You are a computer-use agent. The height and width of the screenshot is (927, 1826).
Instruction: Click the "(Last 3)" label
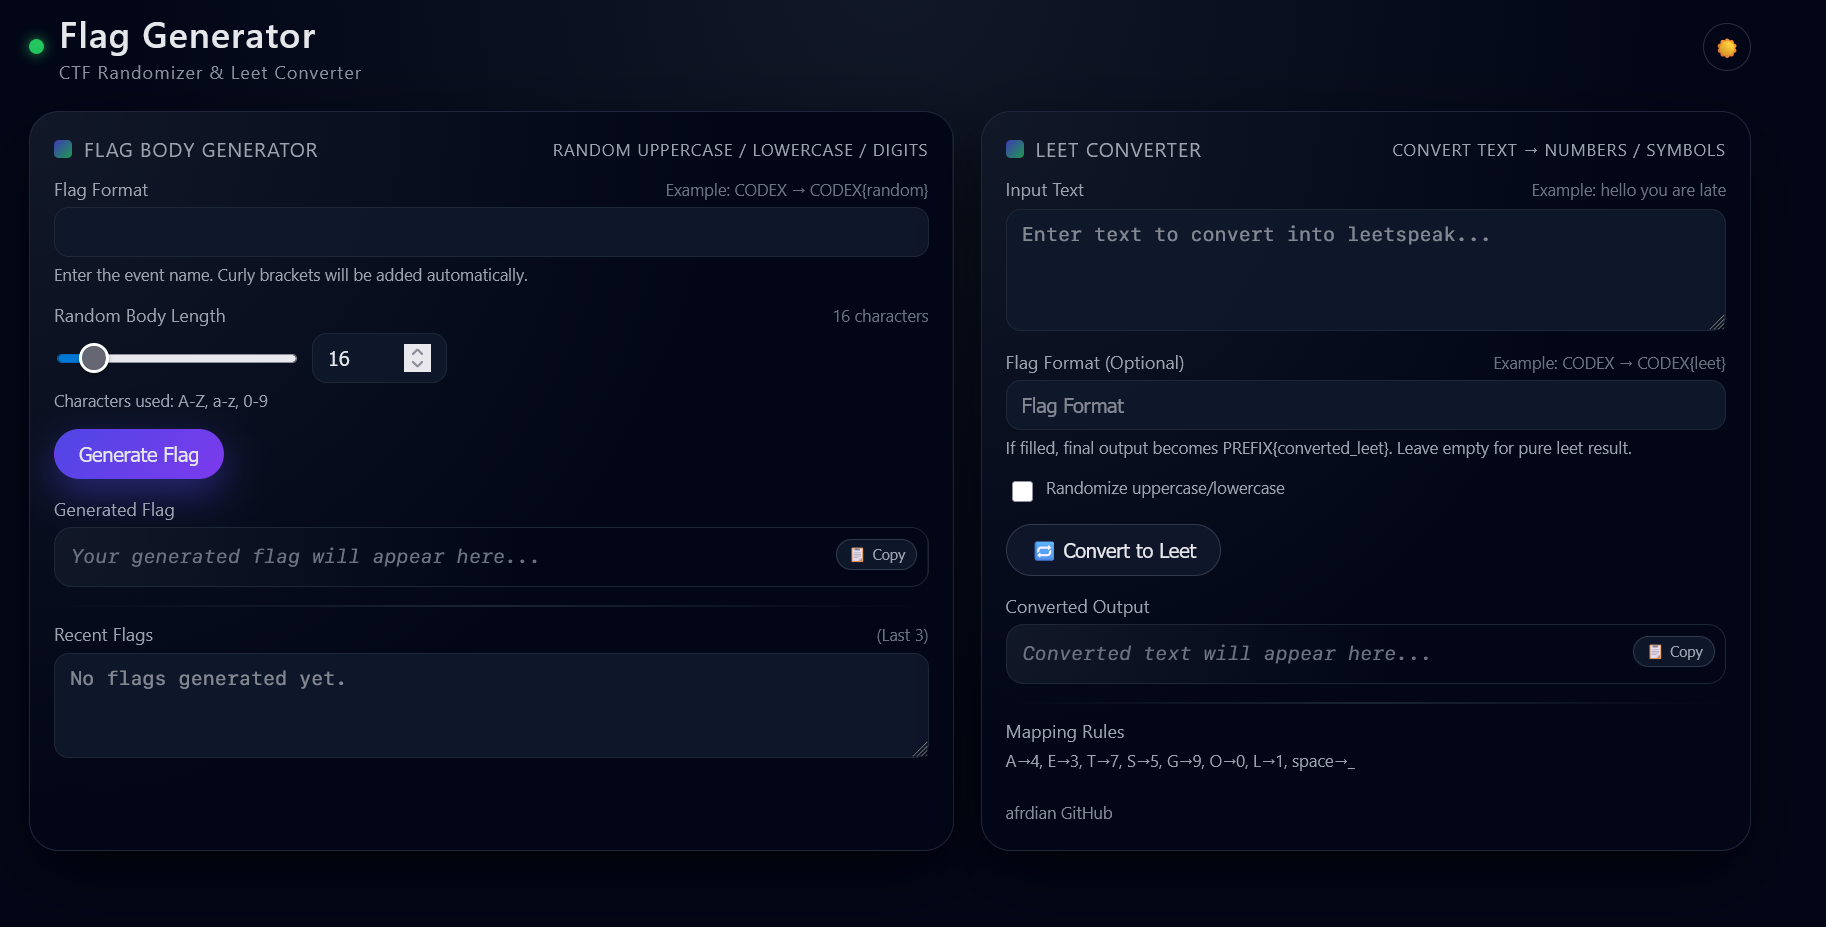[x=902, y=635]
